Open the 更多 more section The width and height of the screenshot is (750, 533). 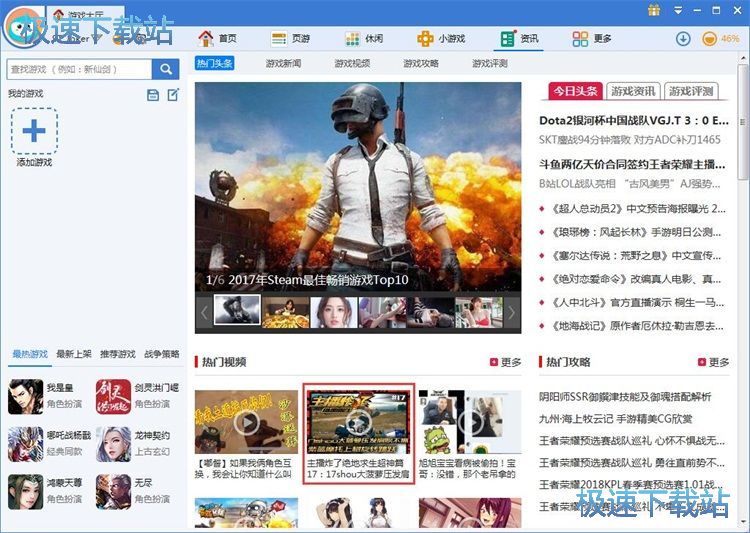tap(592, 38)
